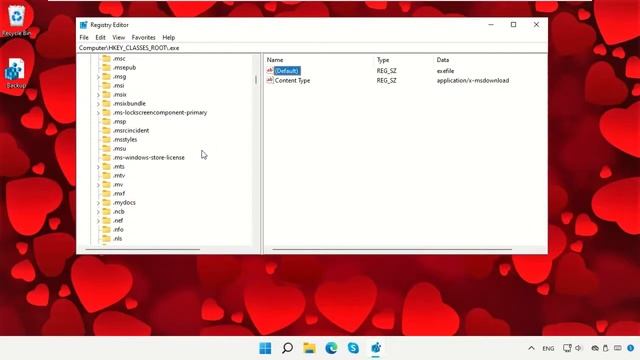Click the .mxf folder icon
This screenshot has width=640, height=360.
[x=107, y=193]
